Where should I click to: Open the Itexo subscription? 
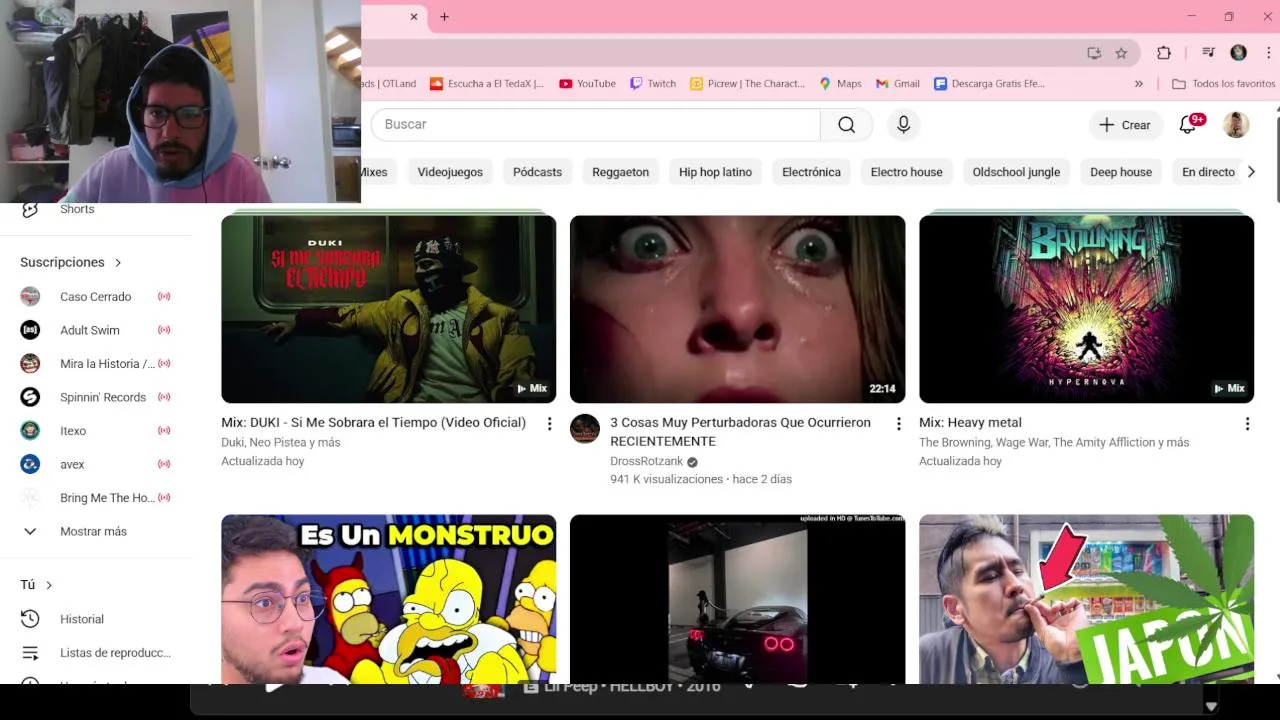(x=96, y=431)
